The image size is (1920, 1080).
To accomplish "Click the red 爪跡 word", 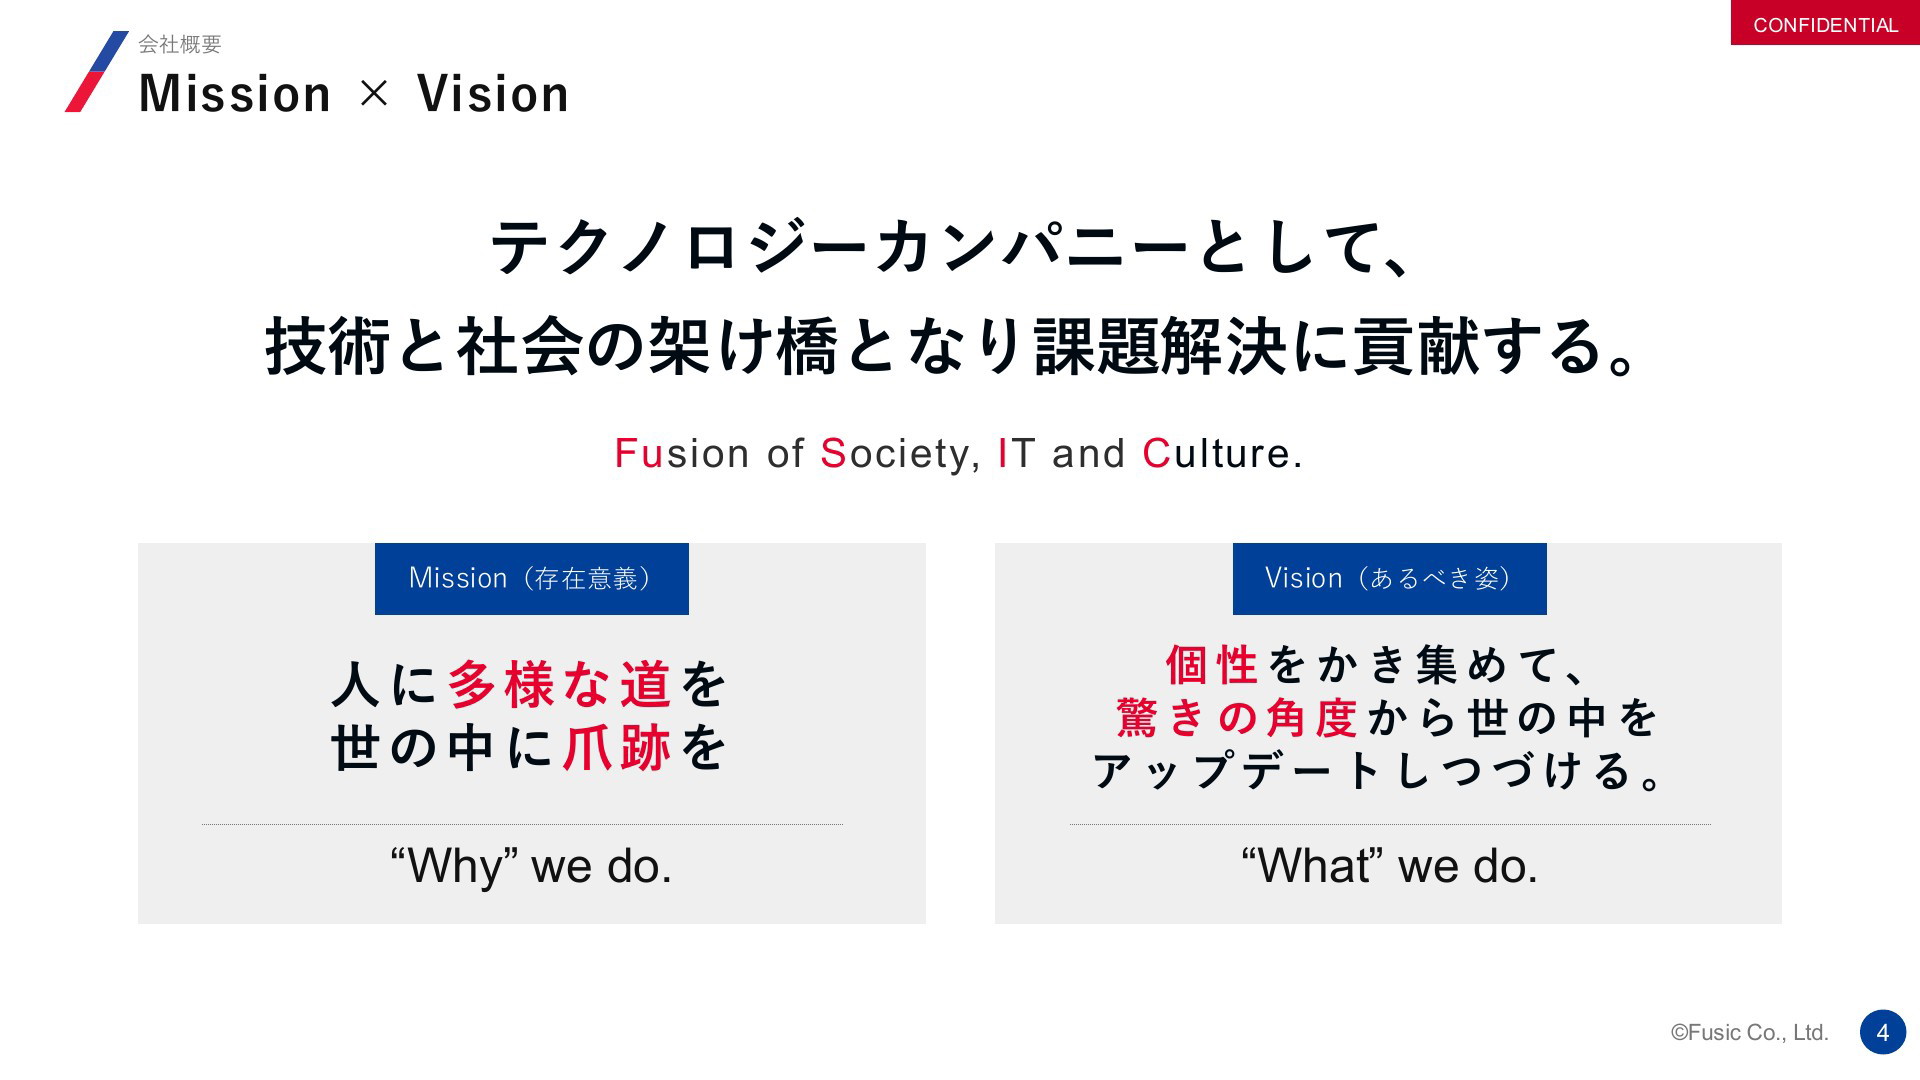I will tap(617, 748).
